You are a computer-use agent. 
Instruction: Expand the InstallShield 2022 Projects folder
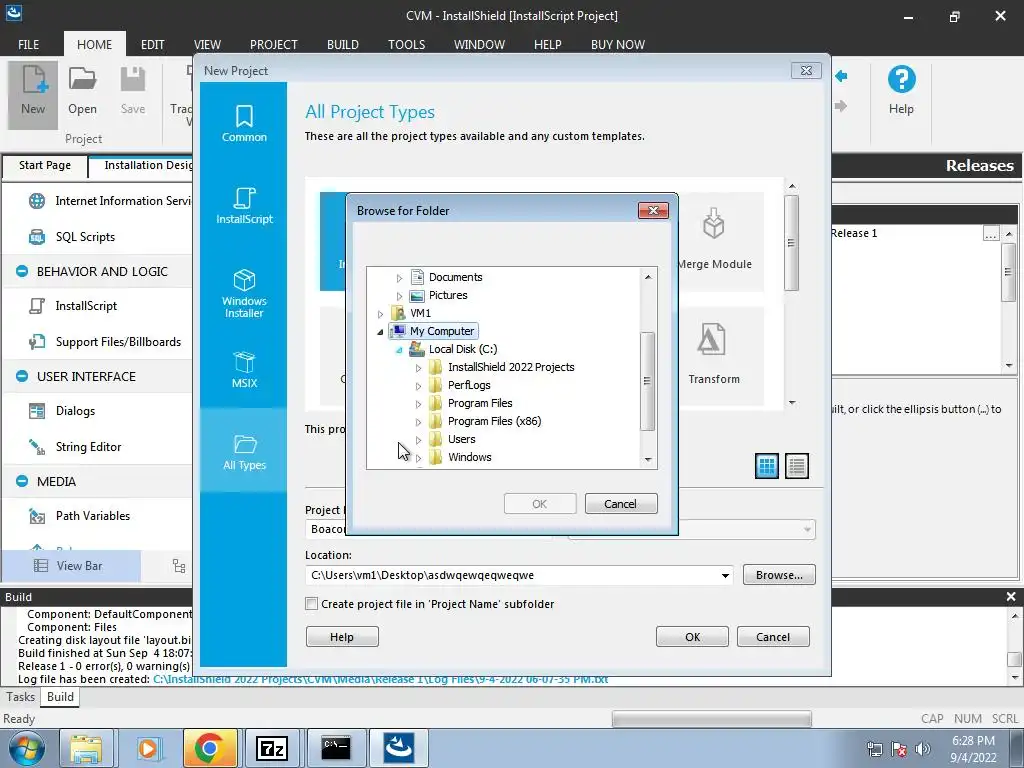pos(418,368)
